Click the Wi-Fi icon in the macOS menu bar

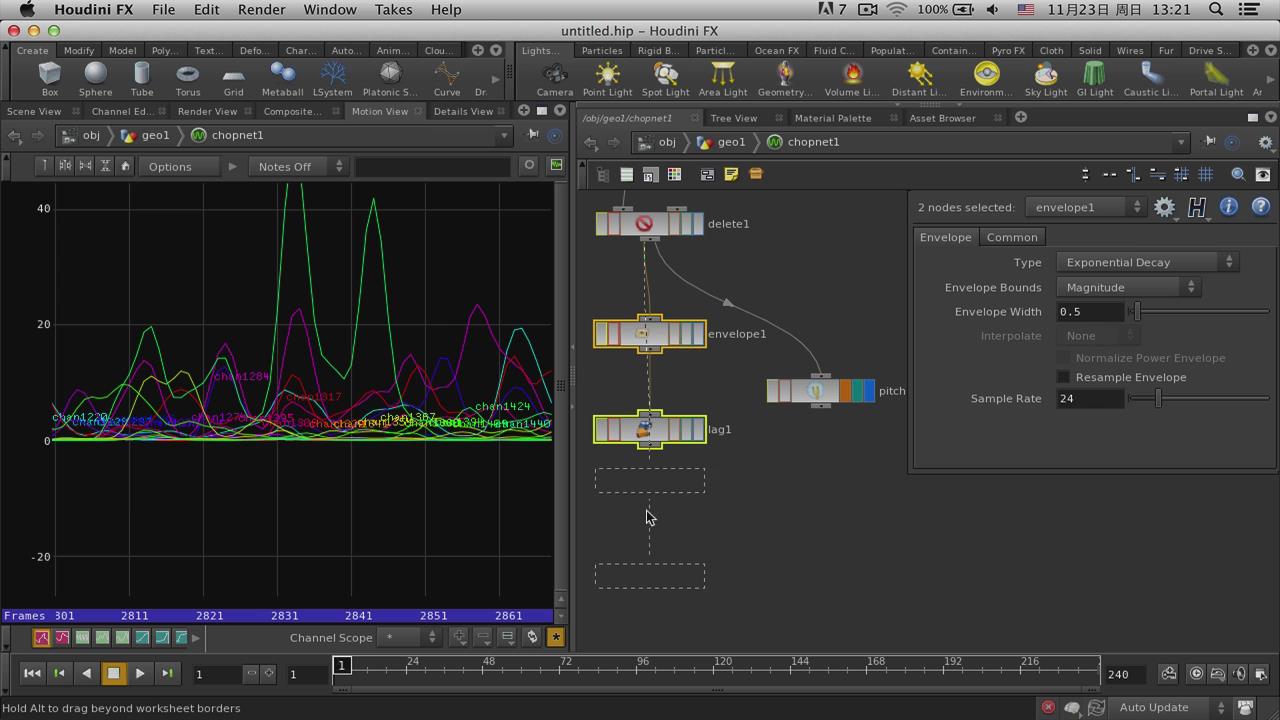tap(897, 9)
